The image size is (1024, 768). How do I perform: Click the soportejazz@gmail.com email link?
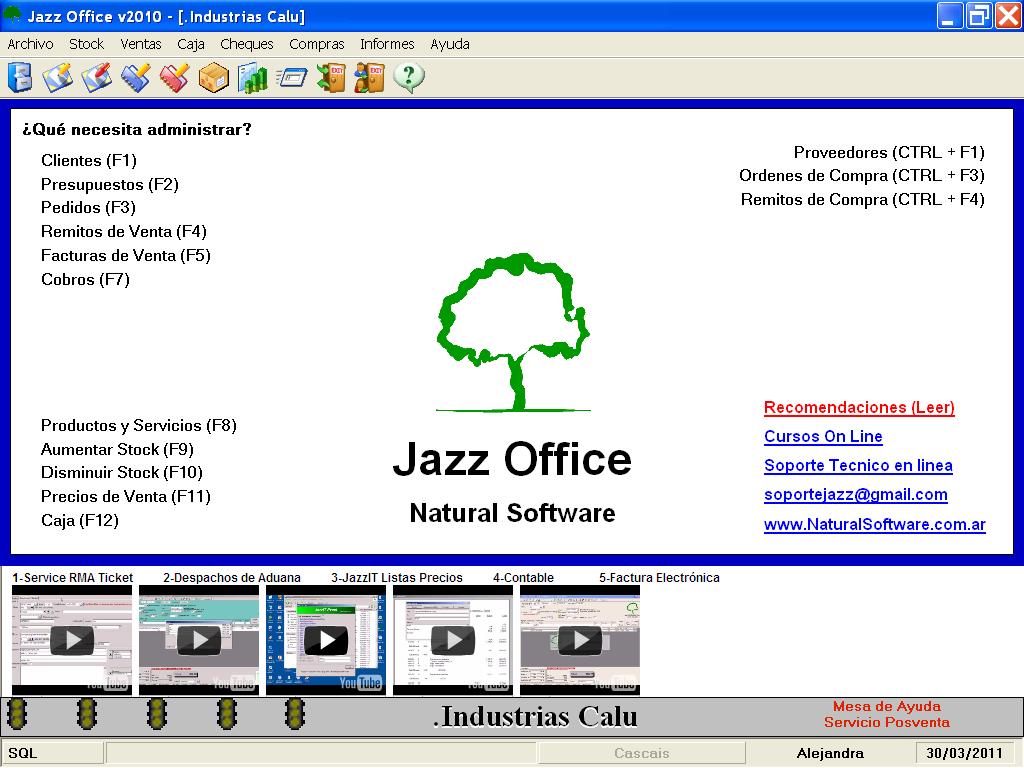[856, 495]
